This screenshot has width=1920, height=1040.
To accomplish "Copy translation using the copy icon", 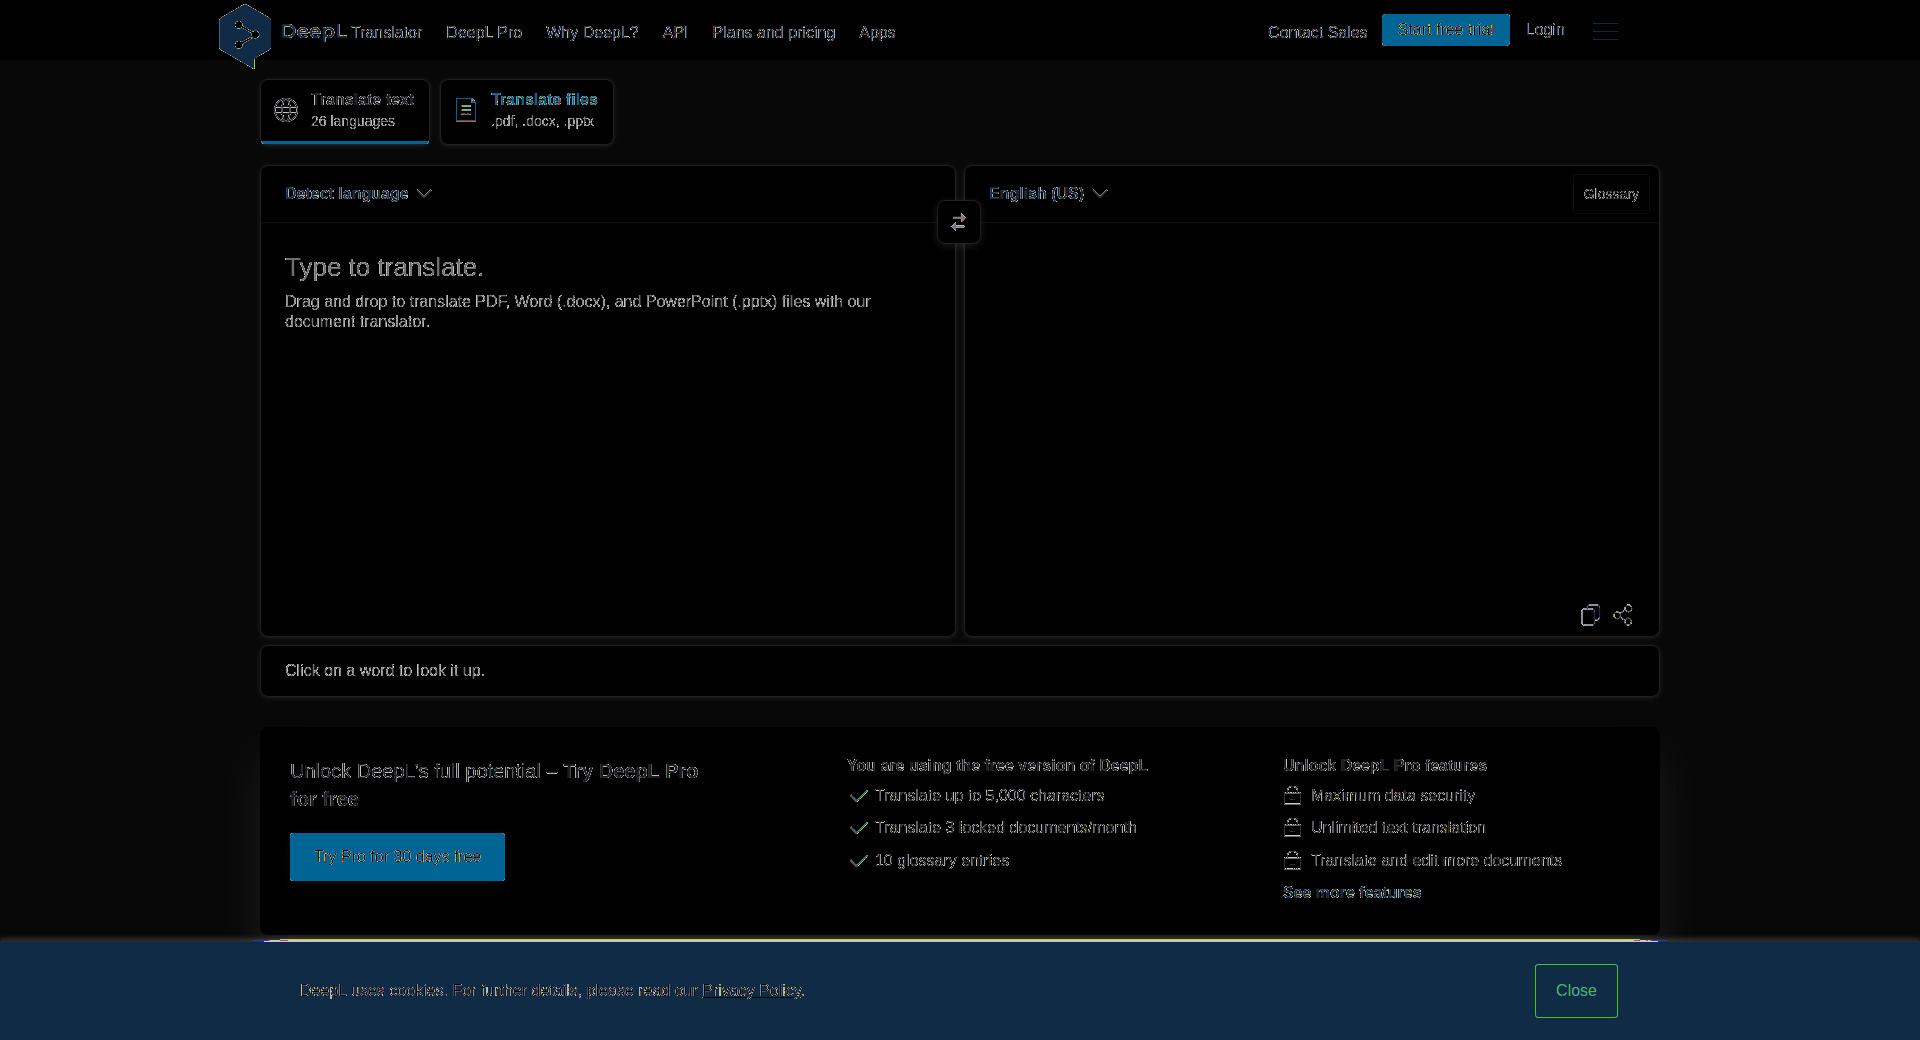I will coord(1590,615).
